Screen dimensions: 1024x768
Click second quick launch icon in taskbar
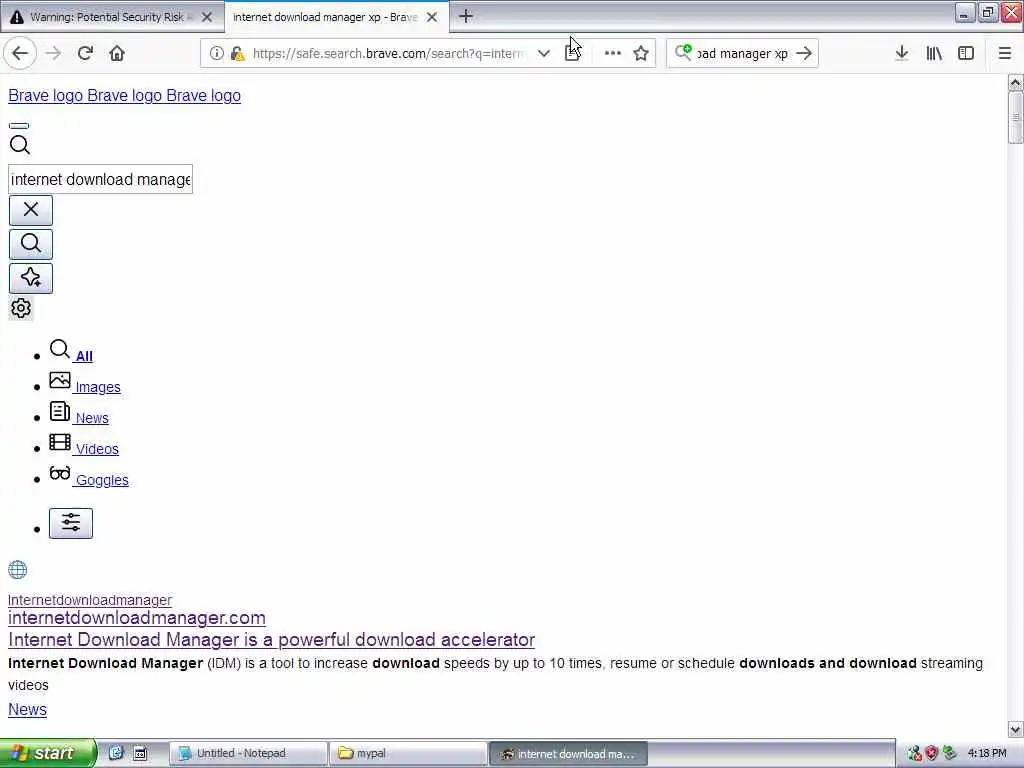(x=140, y=753)
